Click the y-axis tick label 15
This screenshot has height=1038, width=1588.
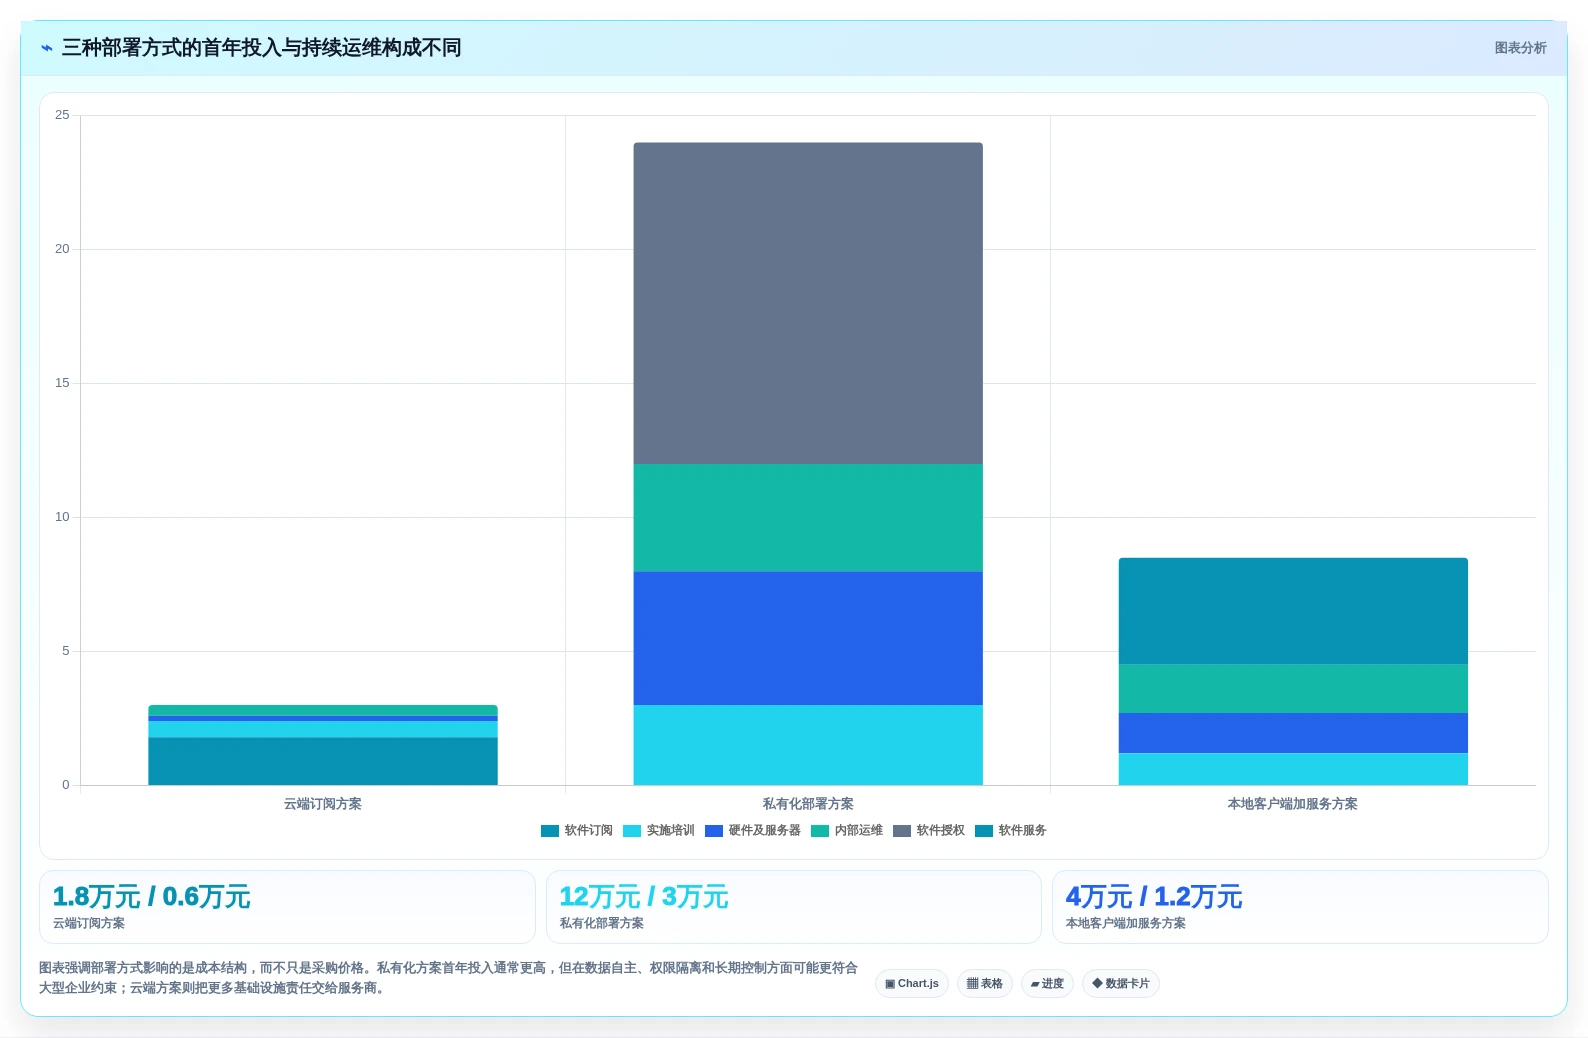point(62,383)
